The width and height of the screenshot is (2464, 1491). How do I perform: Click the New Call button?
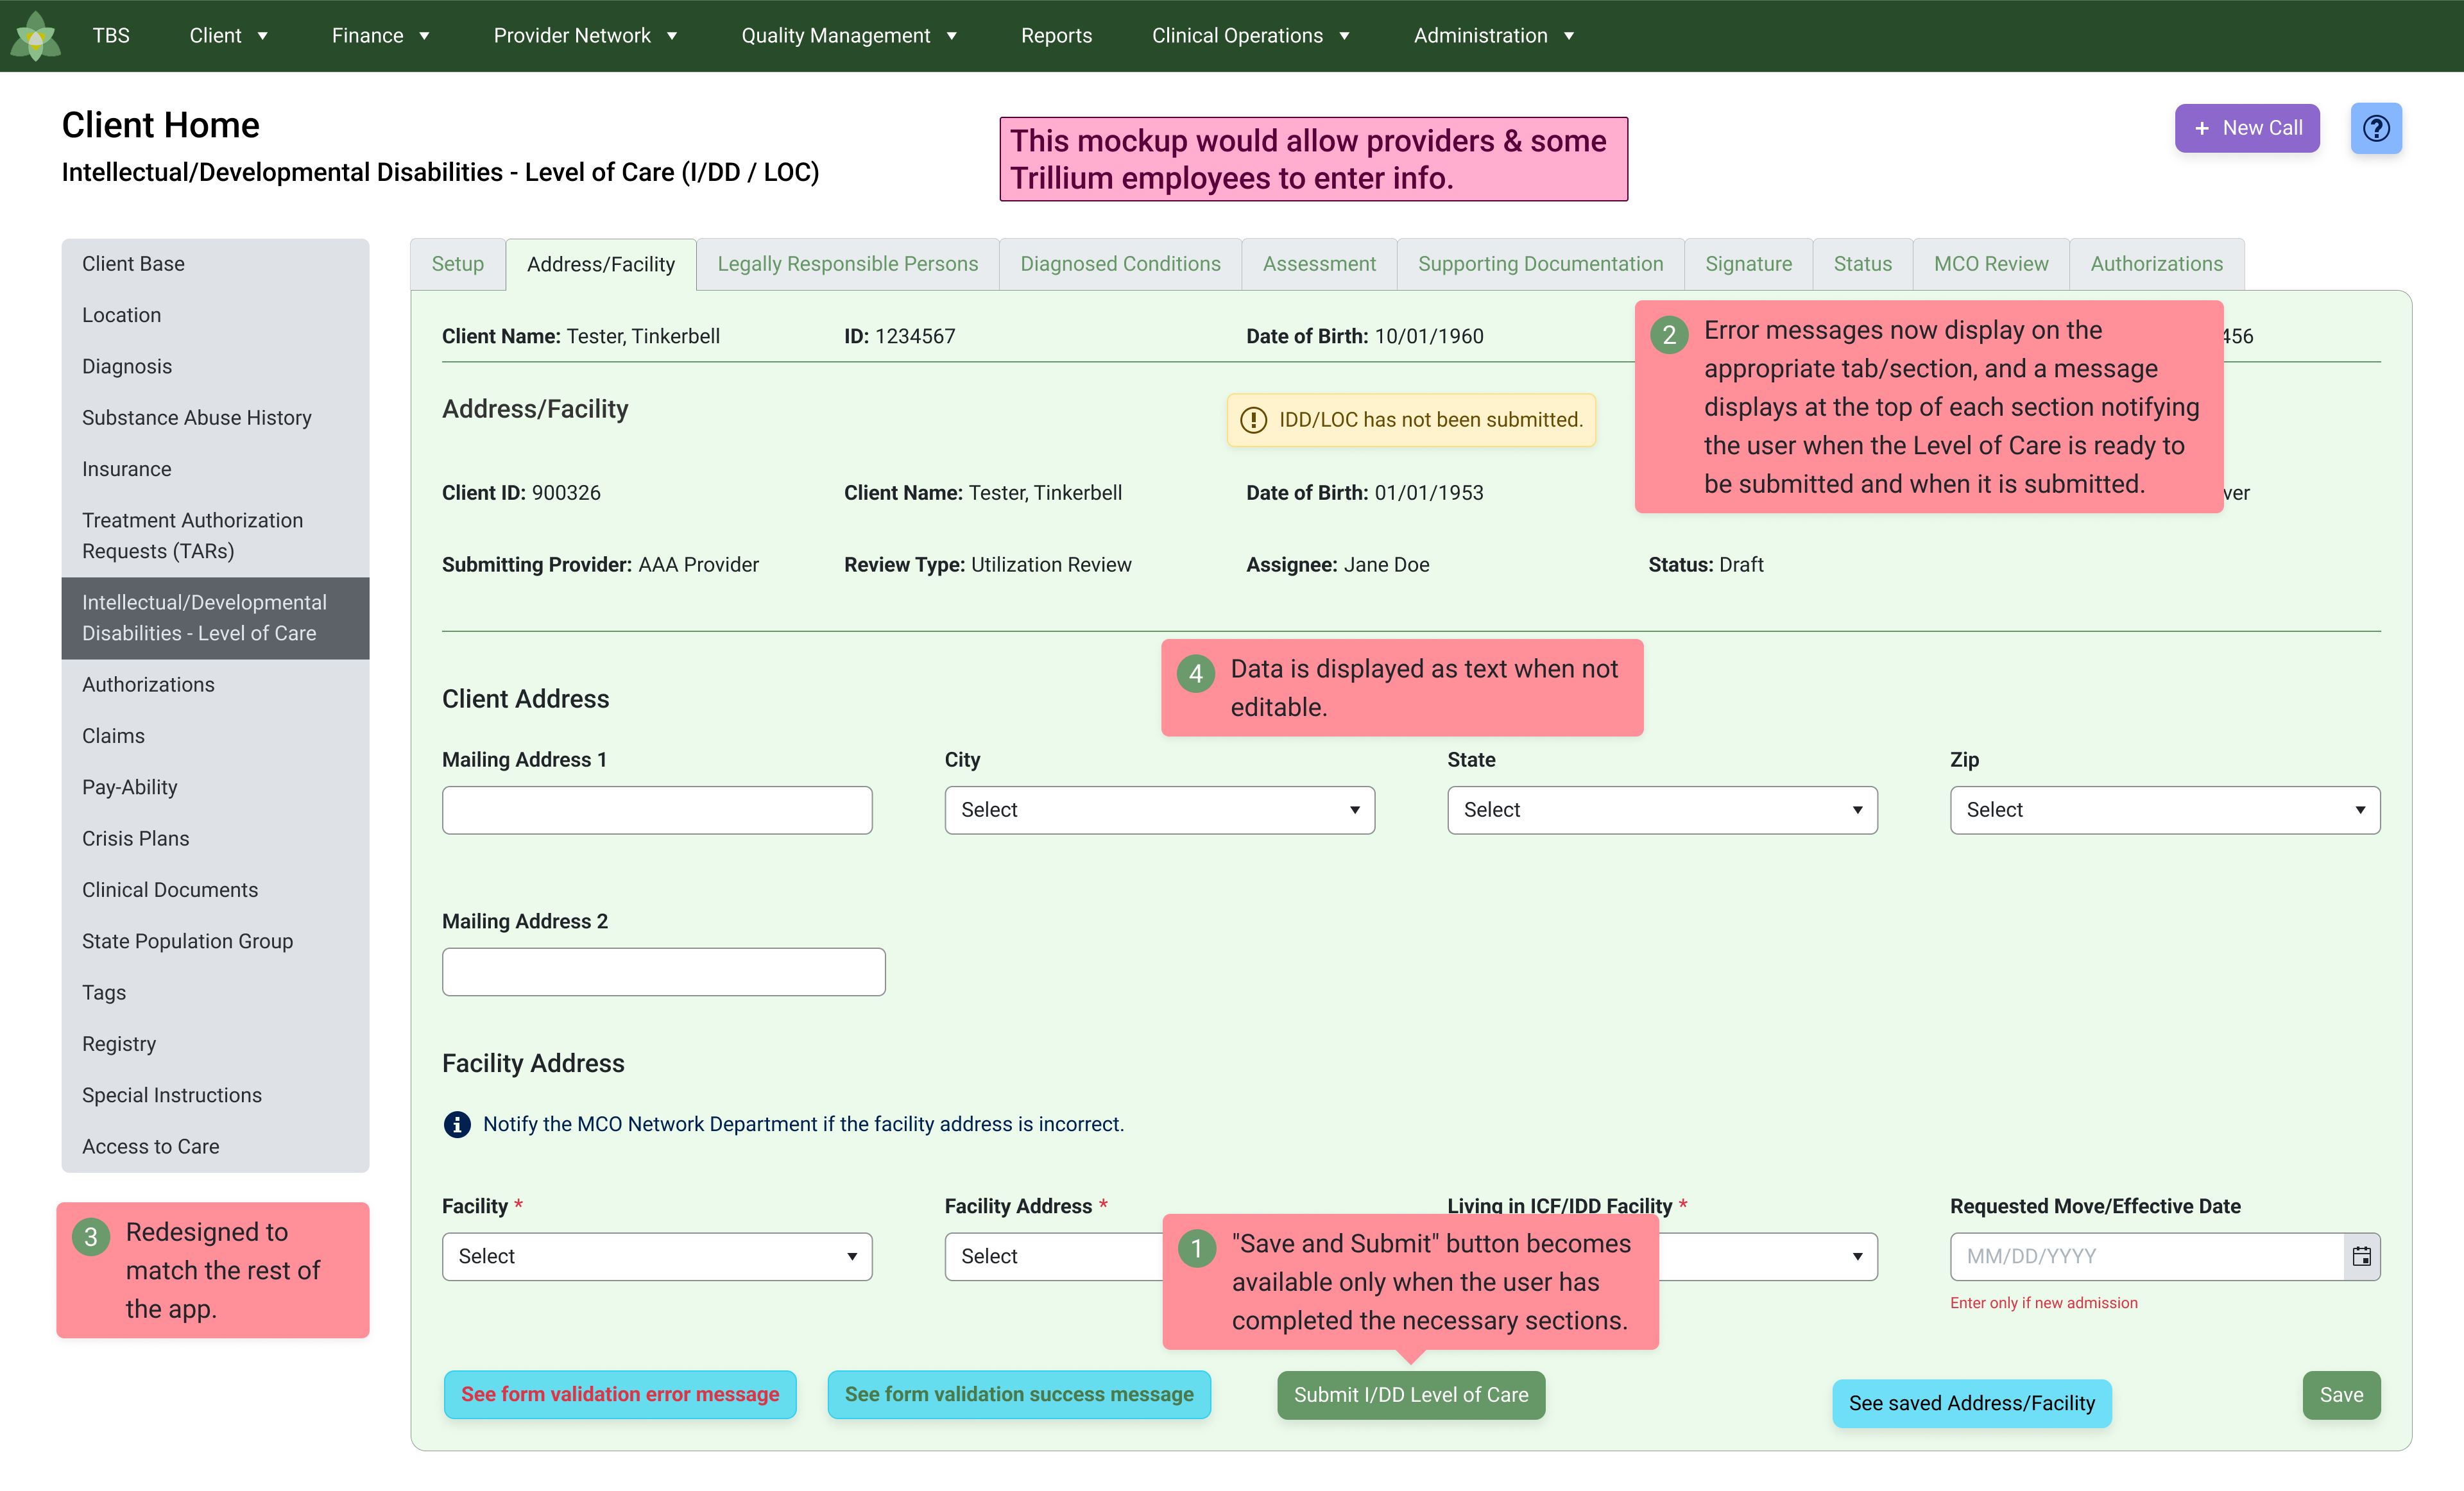(x=2247, y=128)
